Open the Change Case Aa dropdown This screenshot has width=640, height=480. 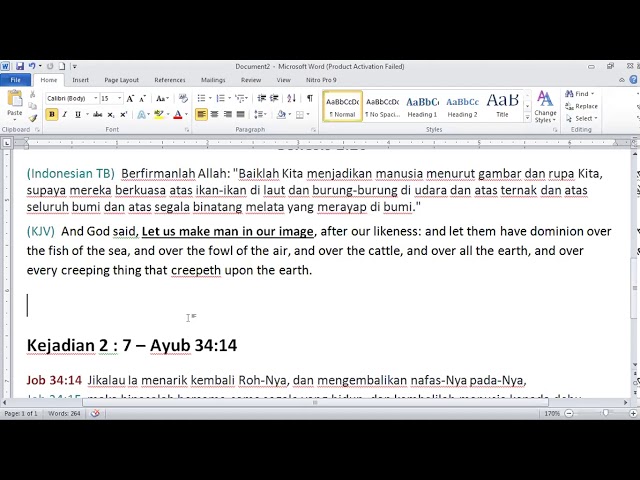tap(162, 98)
